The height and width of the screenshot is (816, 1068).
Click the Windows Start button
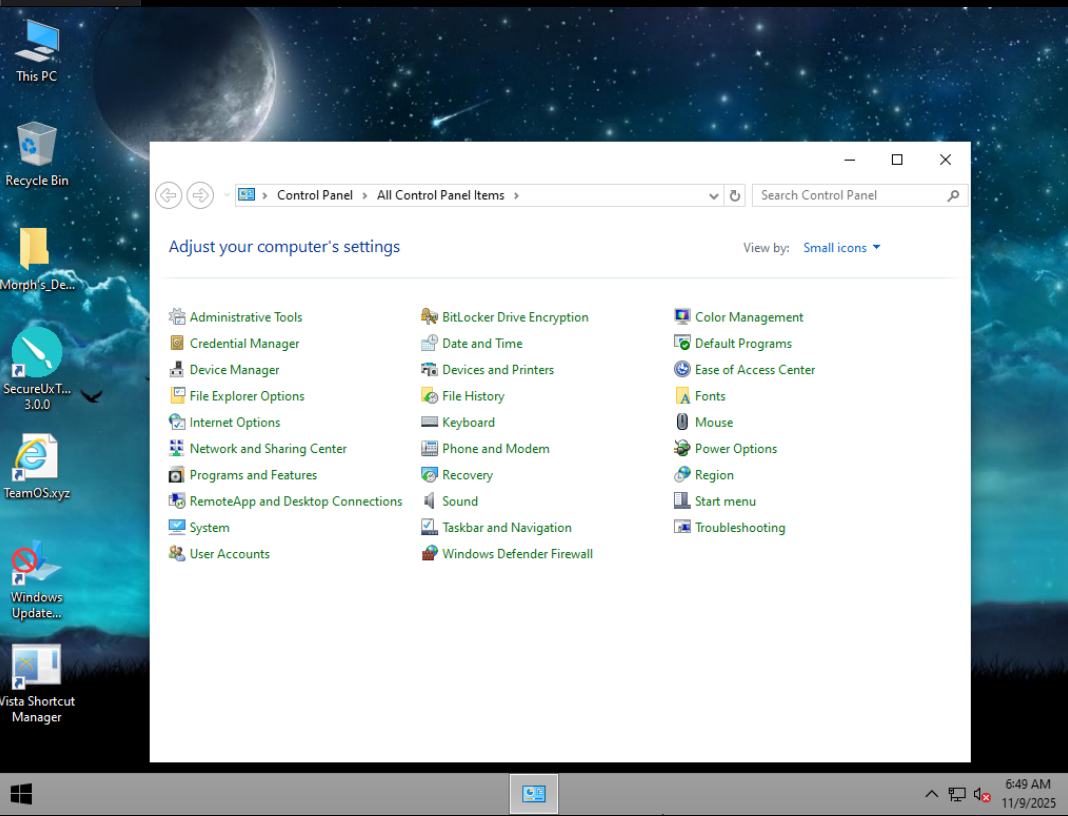click(x=21, y=794)
